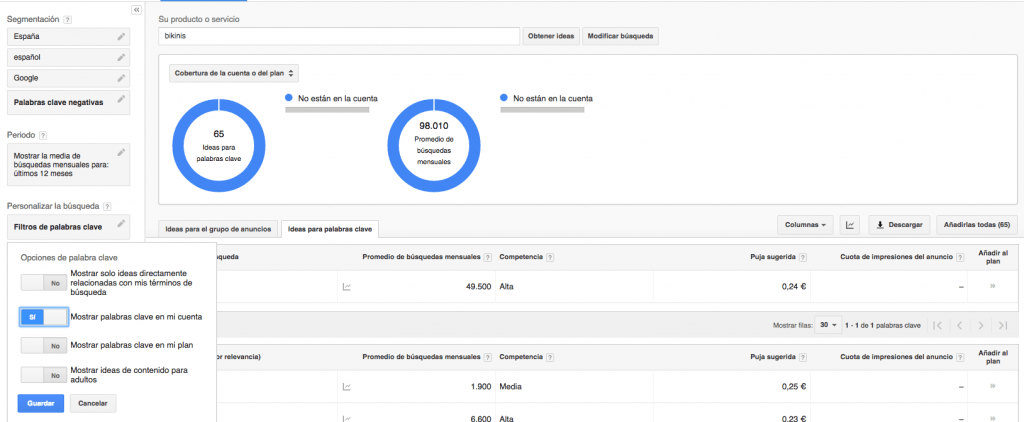This screenshot has width=1024, height=422.
Task: Edit Google network with pencil icon
Action: click(121, 78)
